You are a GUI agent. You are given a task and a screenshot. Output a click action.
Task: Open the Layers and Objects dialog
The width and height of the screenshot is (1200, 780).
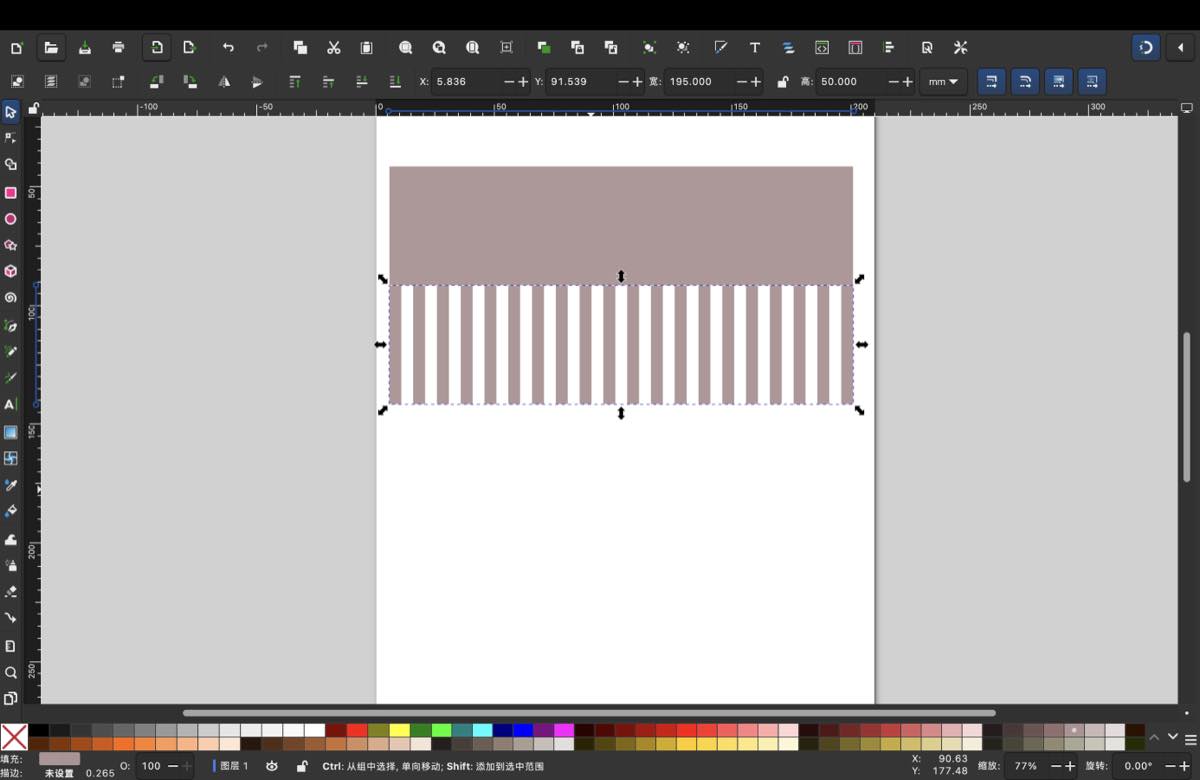788,47
